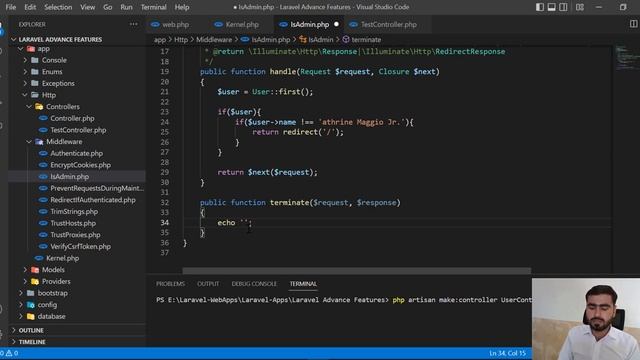Click errors and warnings status icon
640x360 pixels.
[9, 353]
